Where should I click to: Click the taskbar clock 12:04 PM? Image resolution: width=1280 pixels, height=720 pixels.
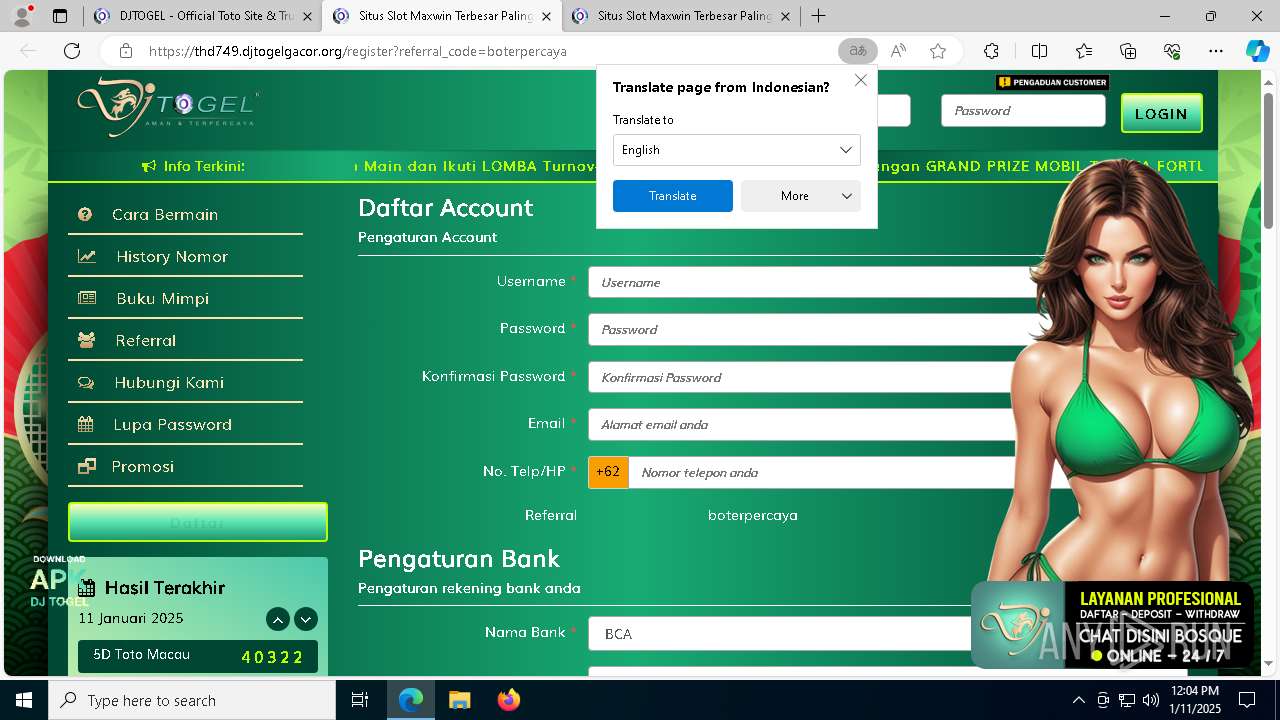pyautogui.click(x=1194, y=700)
